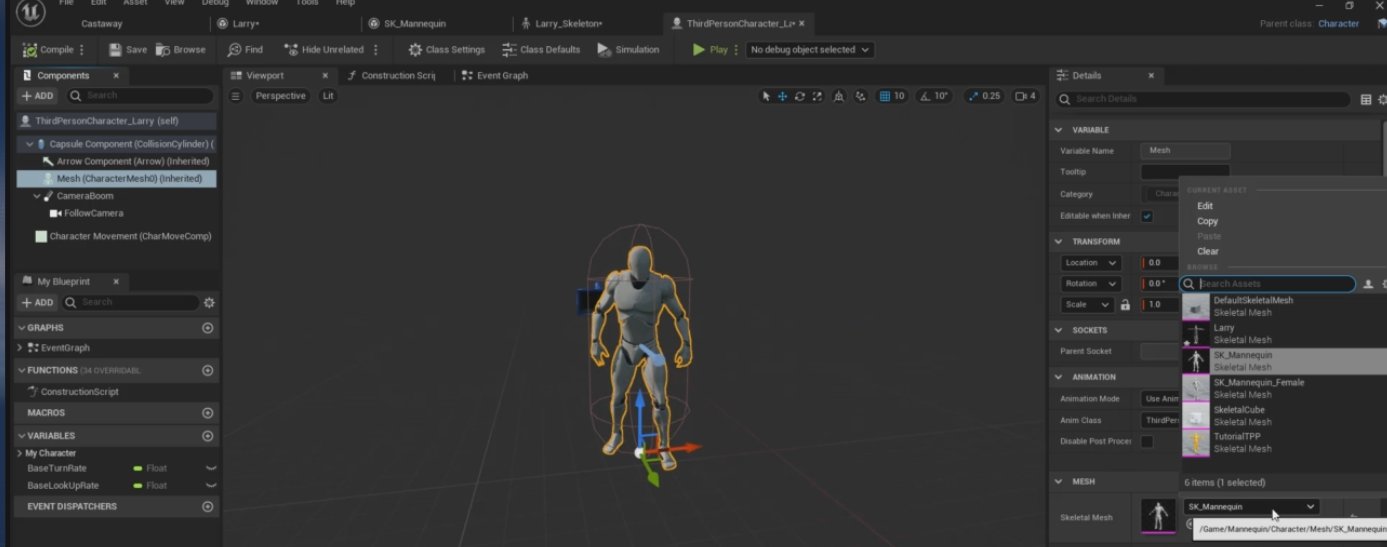Click the My Blueprint settings gear icon
The image size is (1387, 547).
pos(209,302)
